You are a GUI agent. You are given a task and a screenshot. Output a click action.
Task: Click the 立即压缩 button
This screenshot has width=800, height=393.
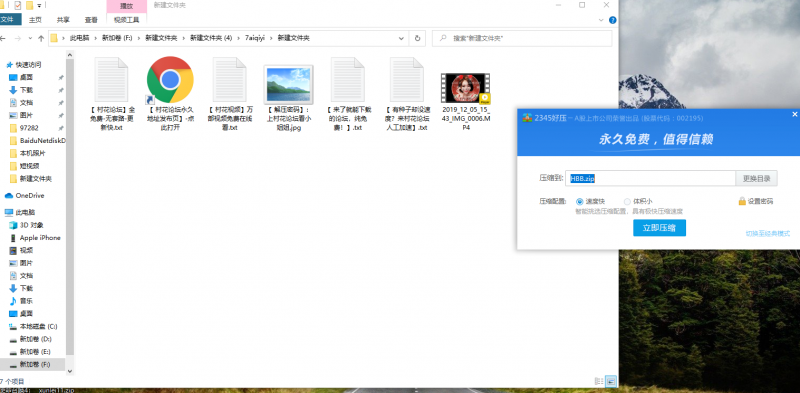[659, 228]
